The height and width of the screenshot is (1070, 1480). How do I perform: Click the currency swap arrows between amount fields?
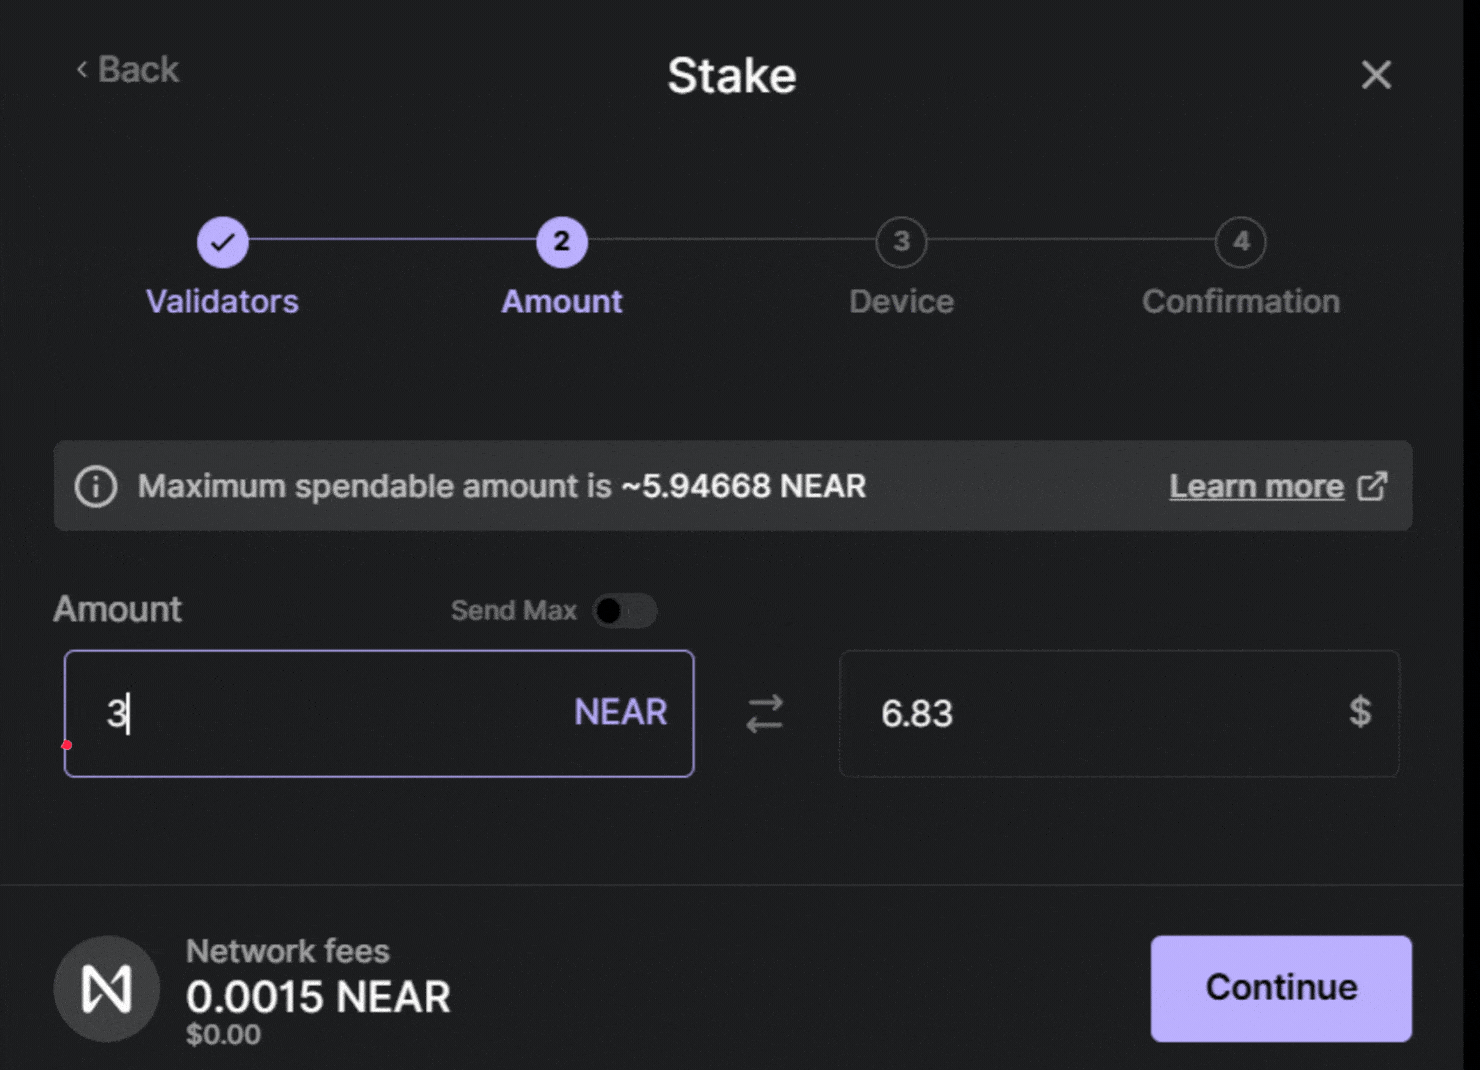(764, 714)
